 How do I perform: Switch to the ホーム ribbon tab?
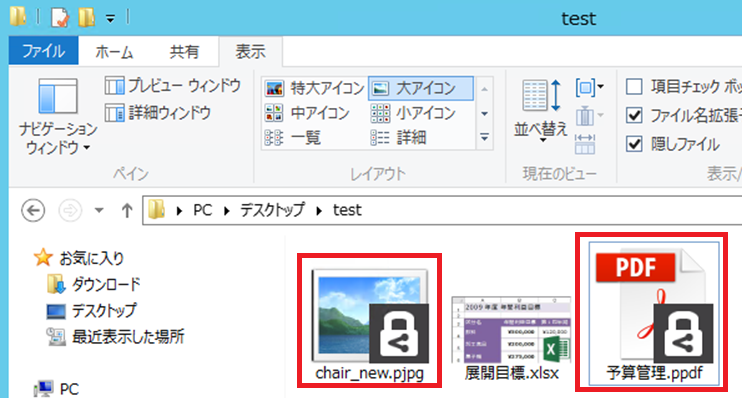click(x=114, y=52)
